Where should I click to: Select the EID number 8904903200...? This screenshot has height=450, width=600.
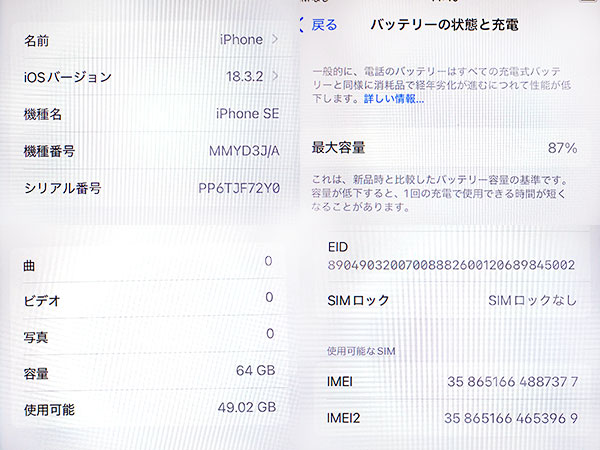tap(451, 265)
